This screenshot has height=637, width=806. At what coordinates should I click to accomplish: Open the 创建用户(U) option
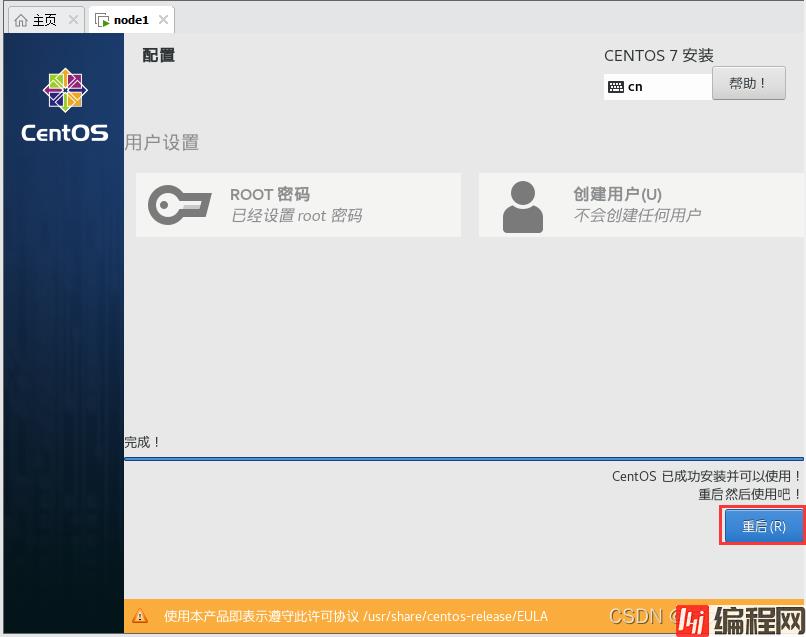point(617,195)
